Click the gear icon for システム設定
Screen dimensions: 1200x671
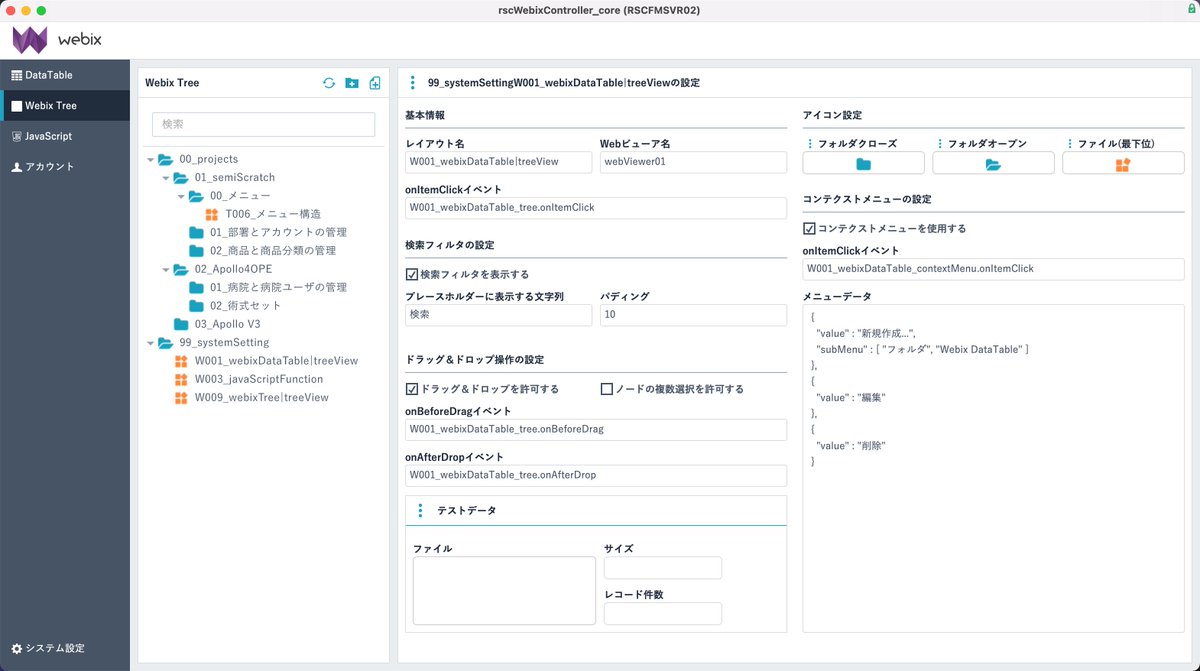17,648
